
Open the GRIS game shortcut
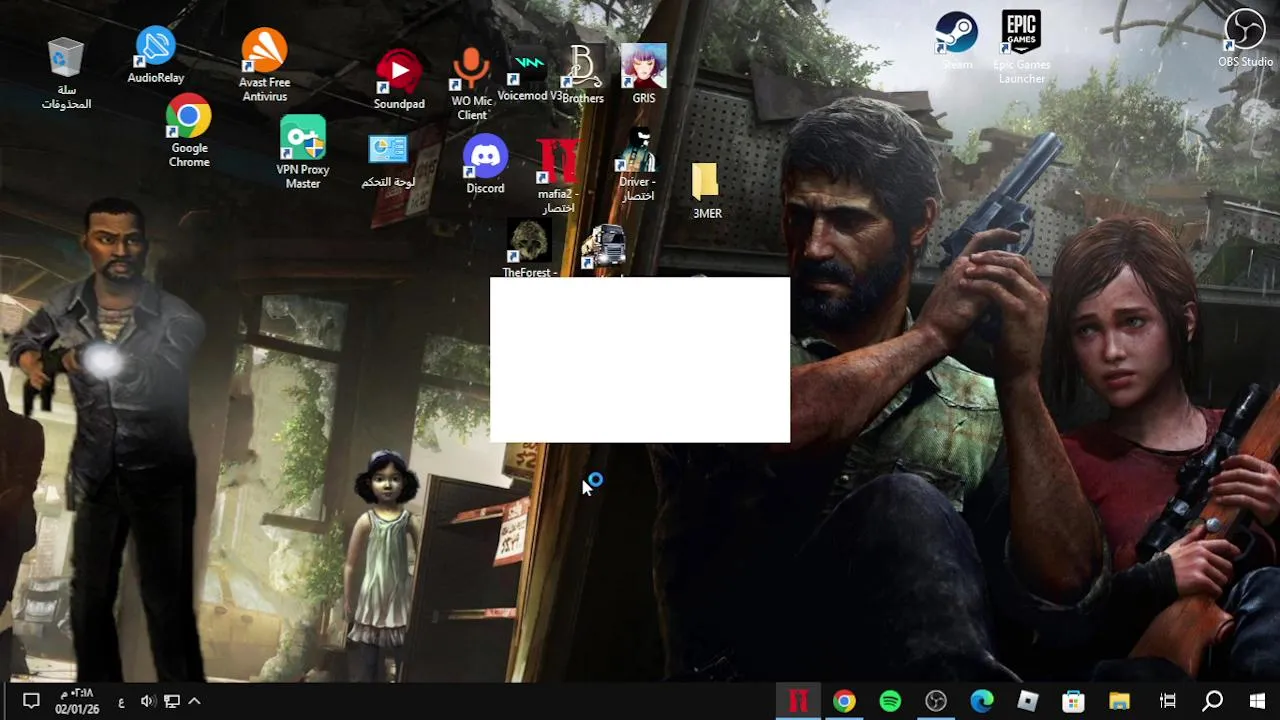pos(644,75)
